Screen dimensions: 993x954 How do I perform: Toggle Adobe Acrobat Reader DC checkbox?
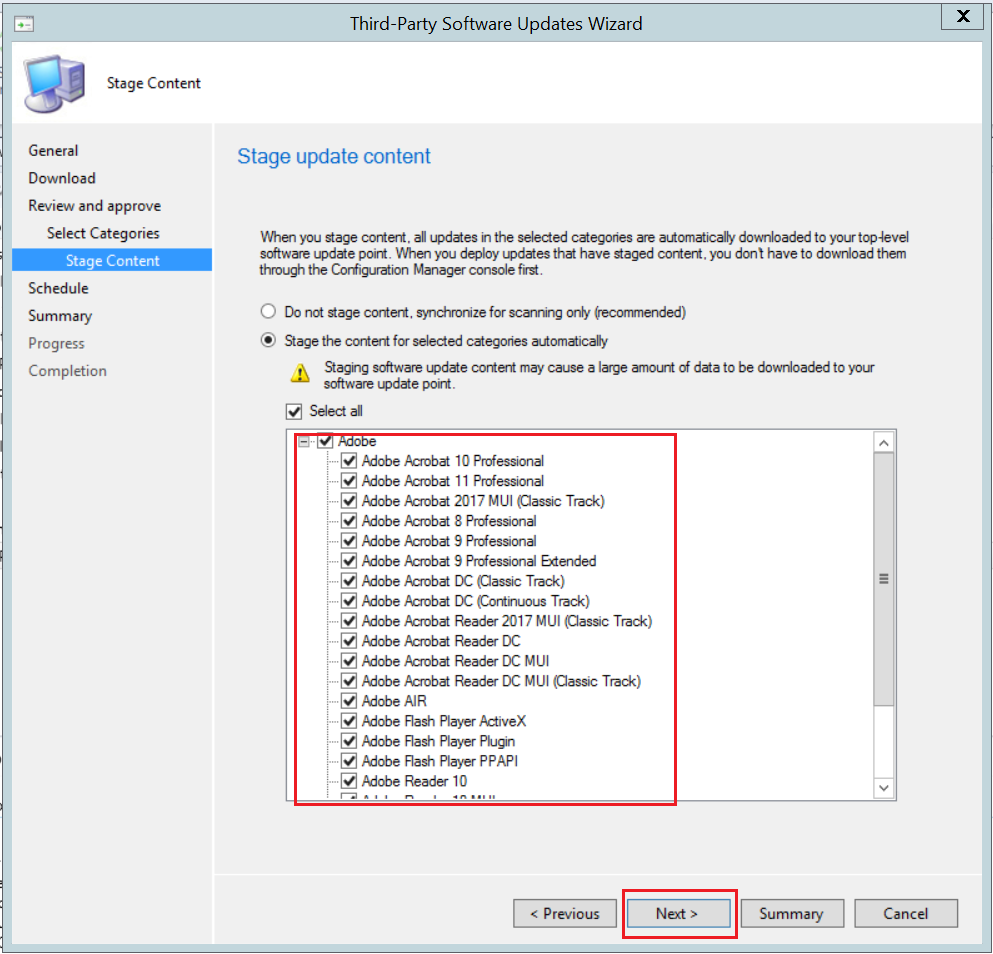[x=349, y=641]
